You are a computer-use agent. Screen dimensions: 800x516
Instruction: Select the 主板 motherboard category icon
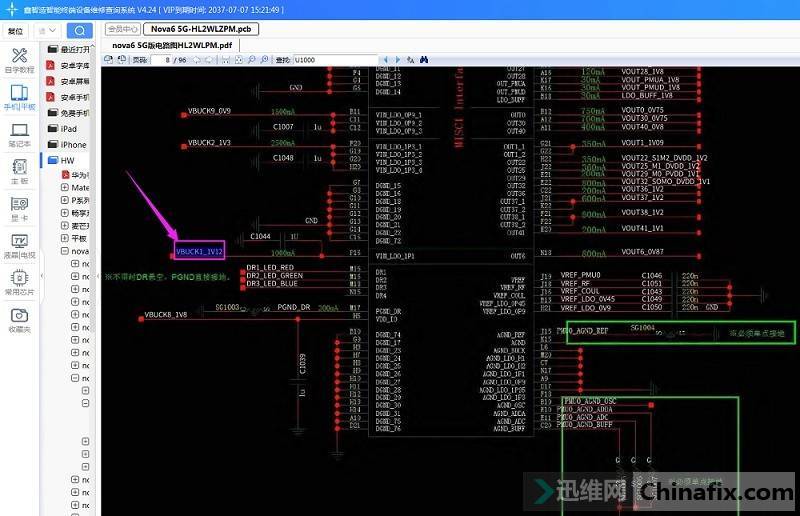[19, 171]
